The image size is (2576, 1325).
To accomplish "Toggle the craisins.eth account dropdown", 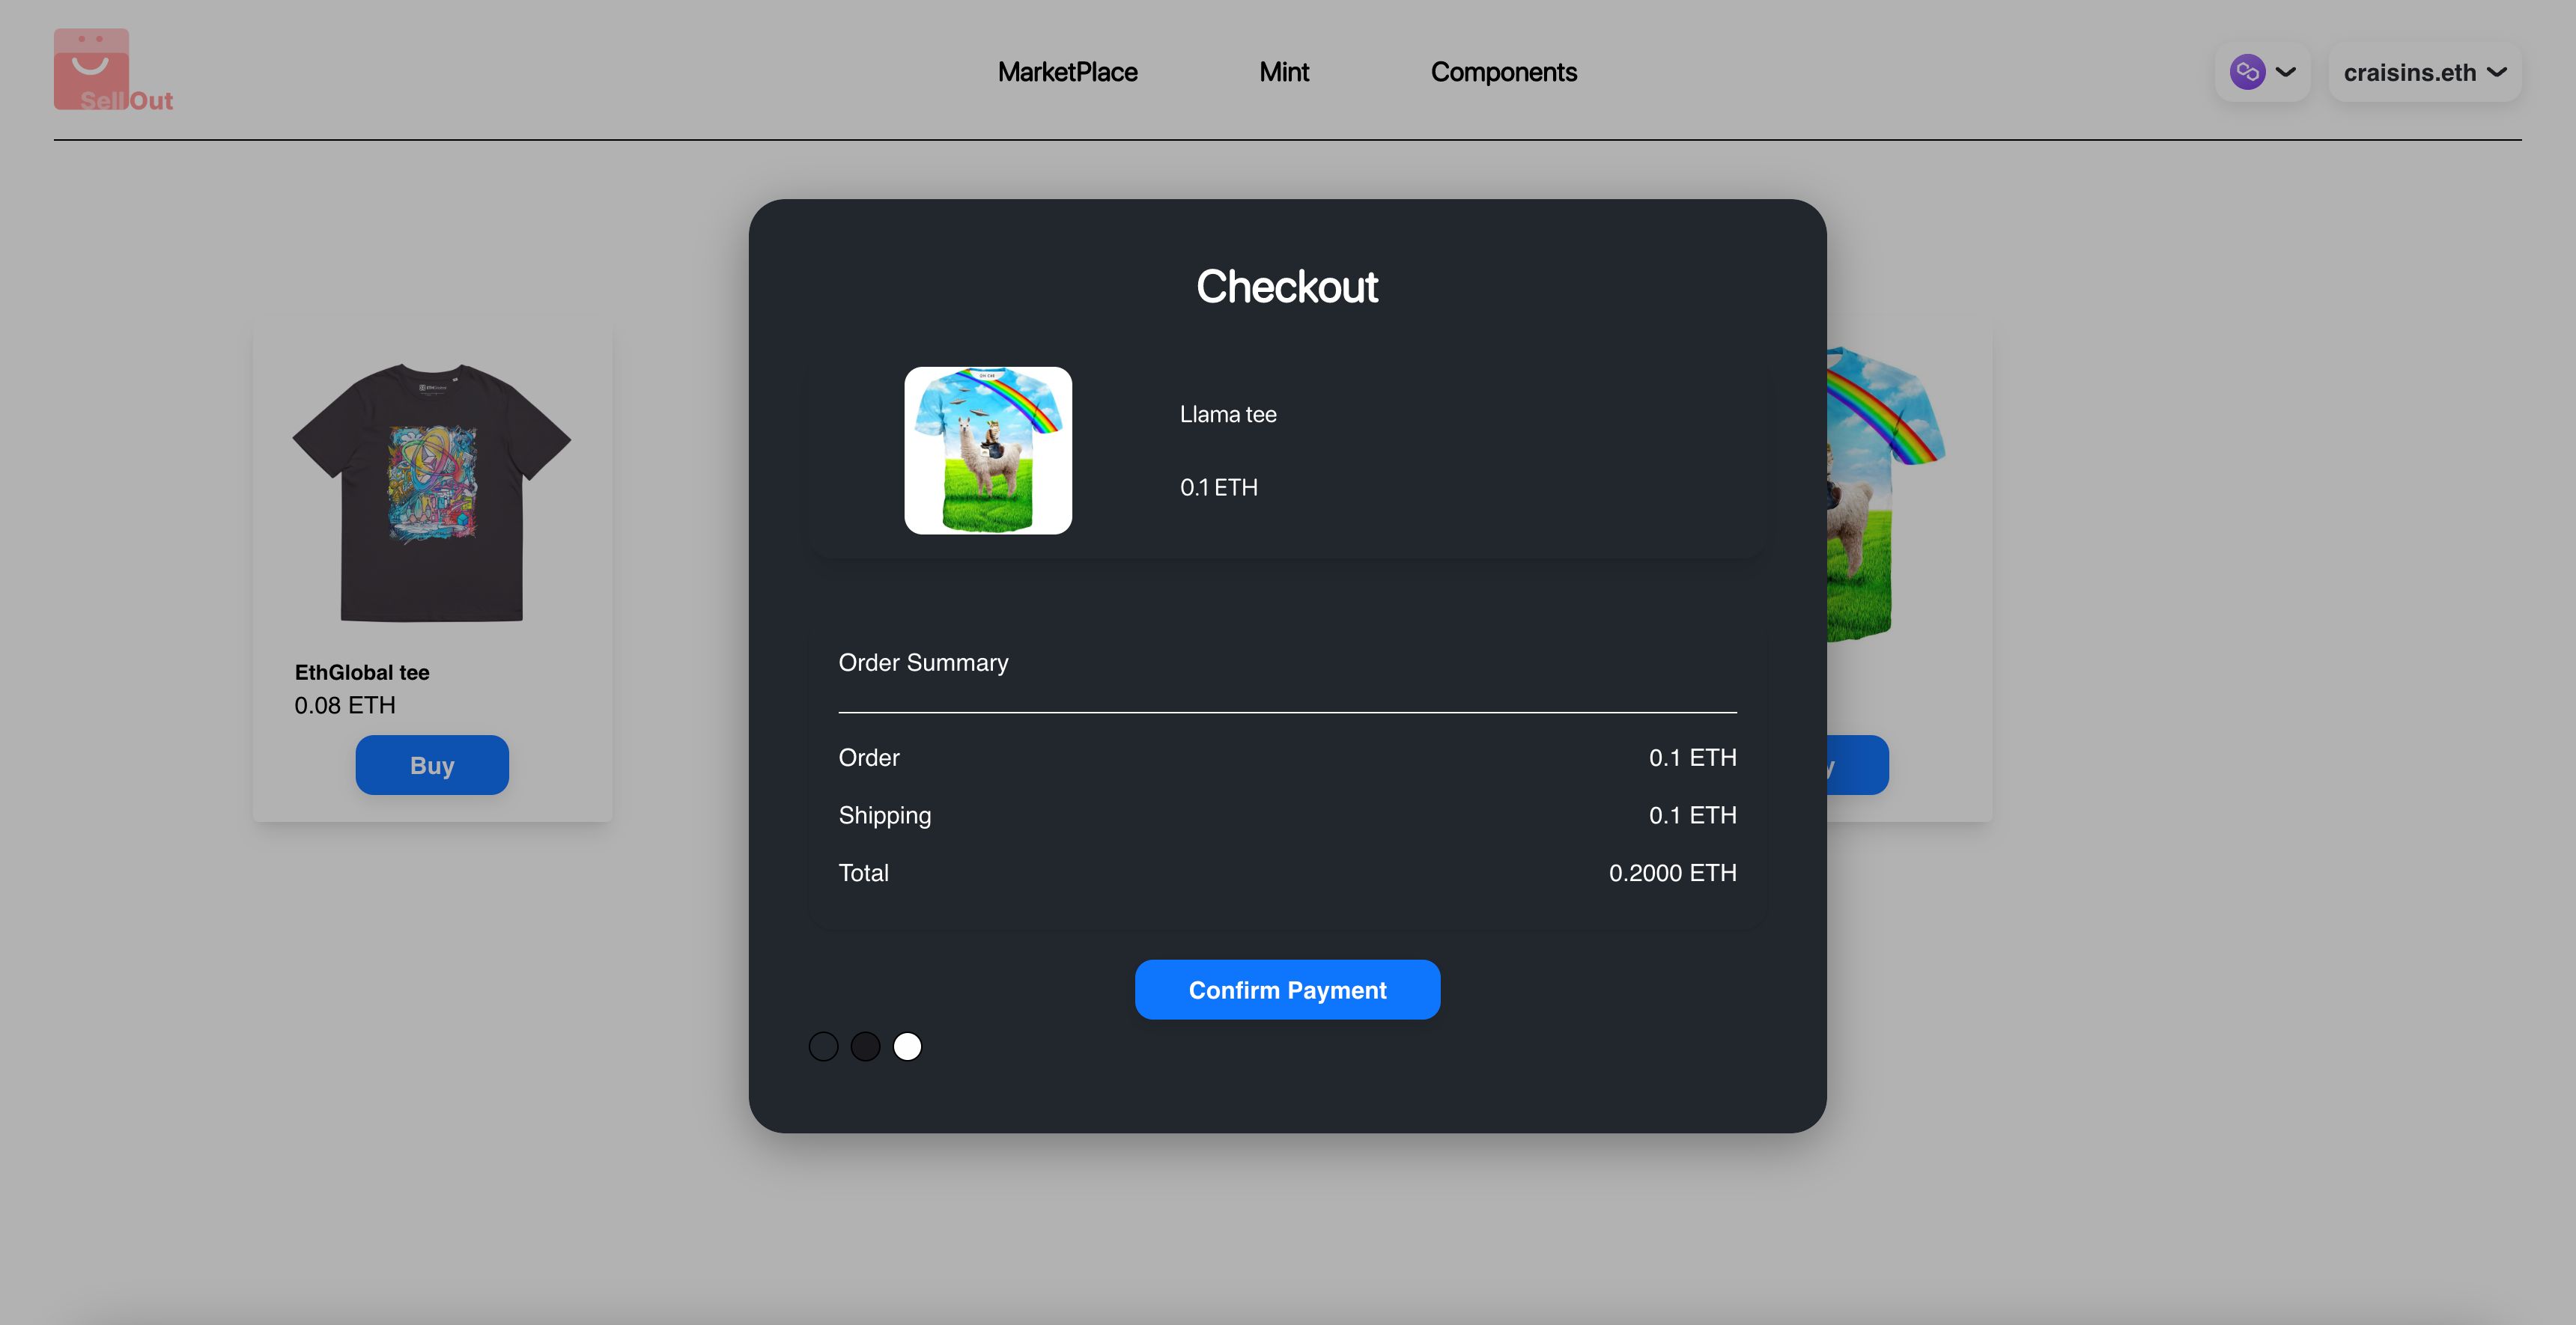I will [x=2425, y=73].
